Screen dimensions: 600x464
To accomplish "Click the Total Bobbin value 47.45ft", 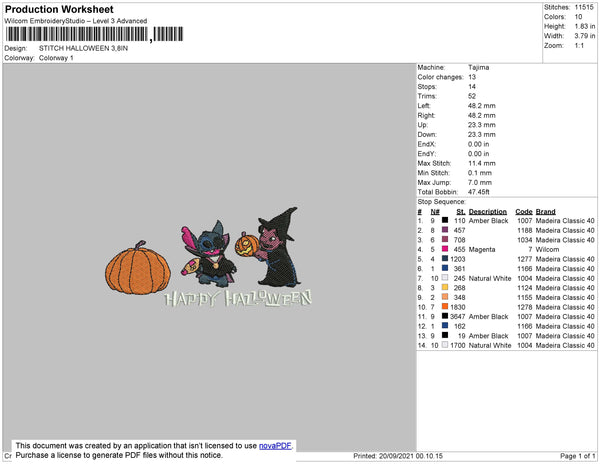I will click(479, 192).
